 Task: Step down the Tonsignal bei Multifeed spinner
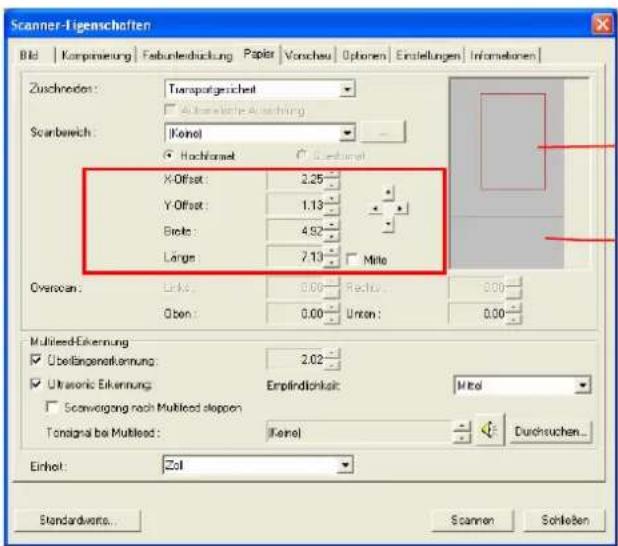pyautogui.click(x=462, y=437)
